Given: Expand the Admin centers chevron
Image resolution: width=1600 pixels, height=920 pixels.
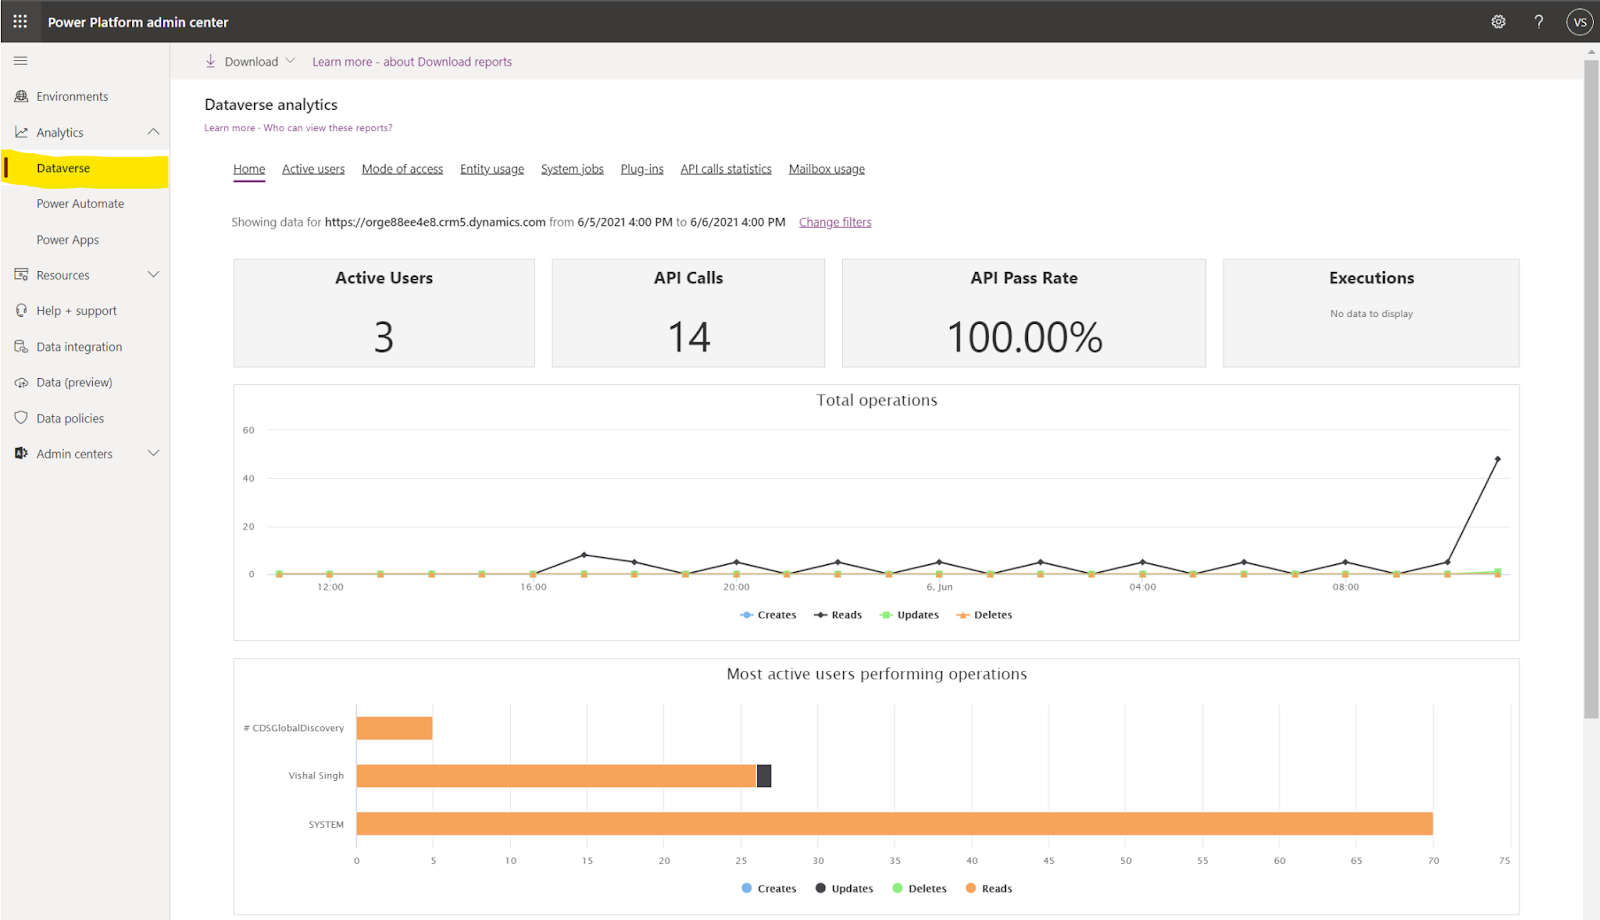Looking at the screenshot, I should (153, 454).
